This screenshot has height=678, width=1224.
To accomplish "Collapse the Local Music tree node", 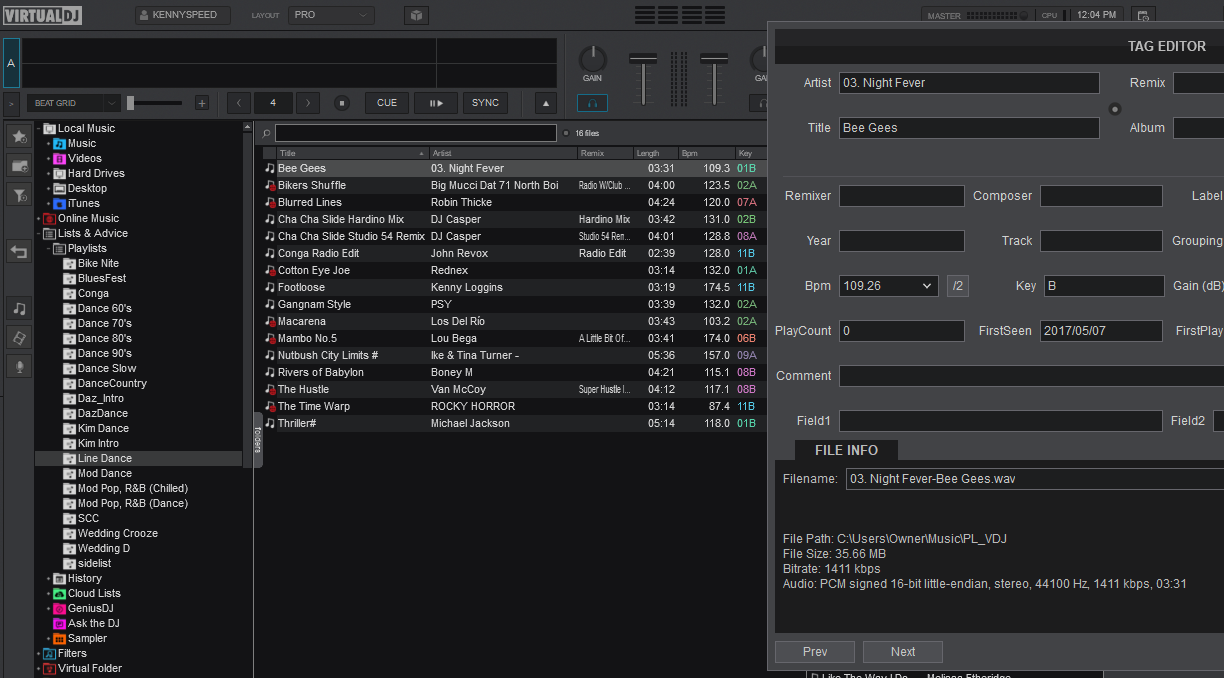I will pos(39,129).
